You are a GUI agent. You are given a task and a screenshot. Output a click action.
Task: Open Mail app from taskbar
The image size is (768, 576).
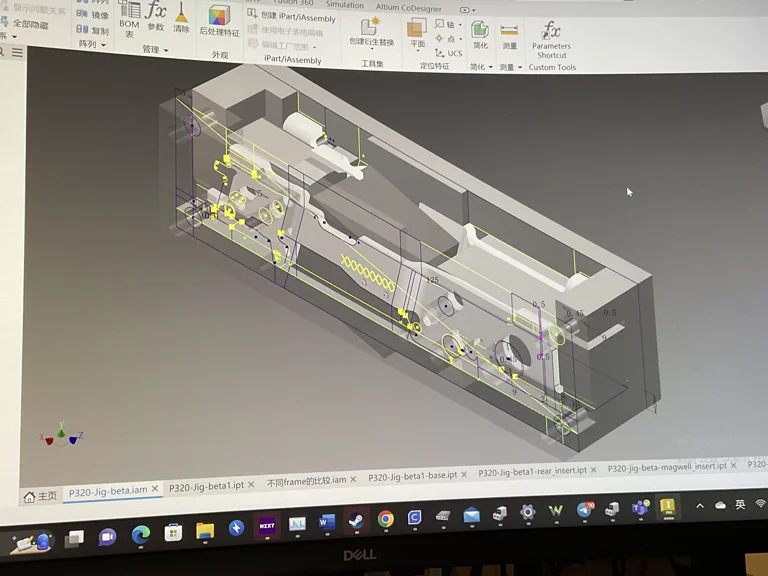click(x=471, y=515)
